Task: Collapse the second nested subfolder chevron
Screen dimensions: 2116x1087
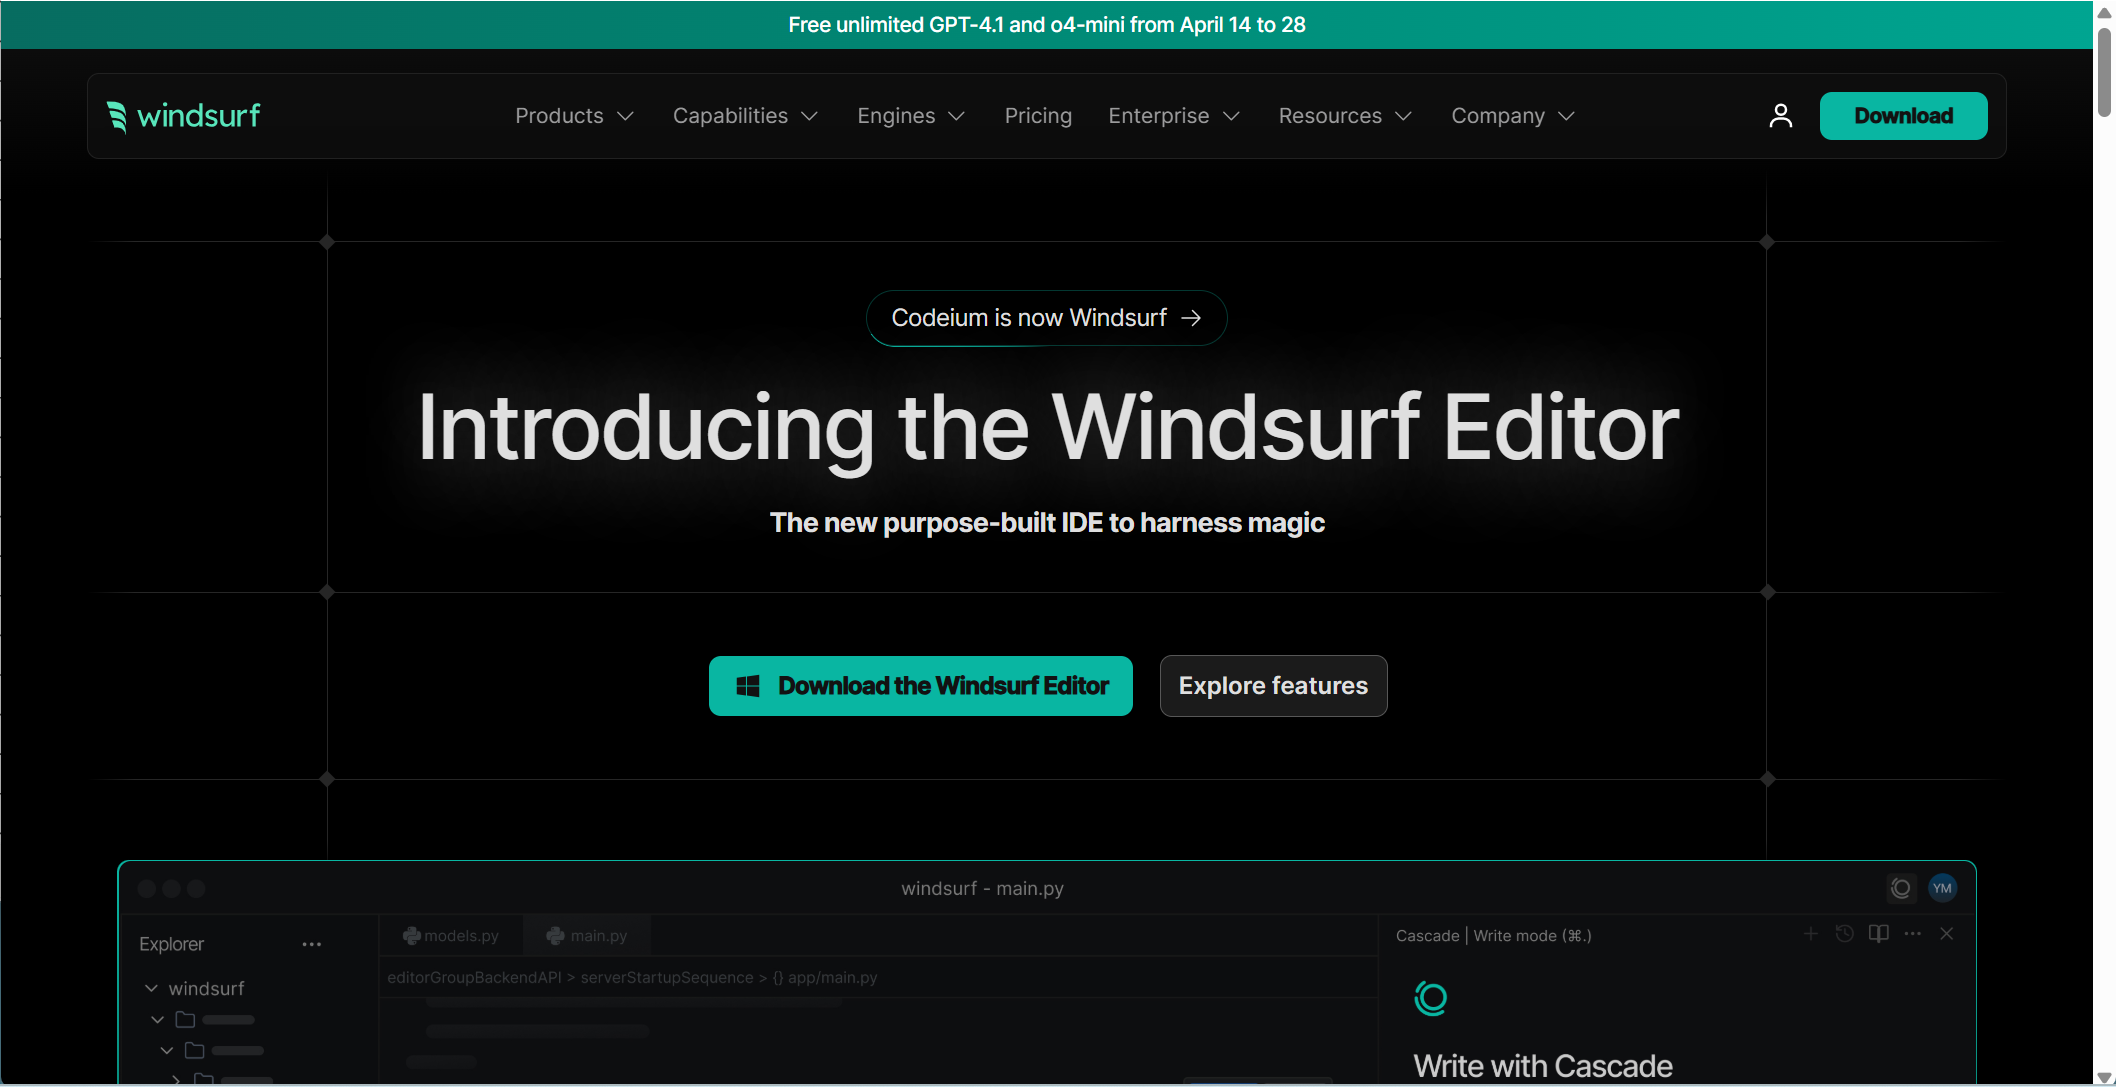Action: [167, 1051]
